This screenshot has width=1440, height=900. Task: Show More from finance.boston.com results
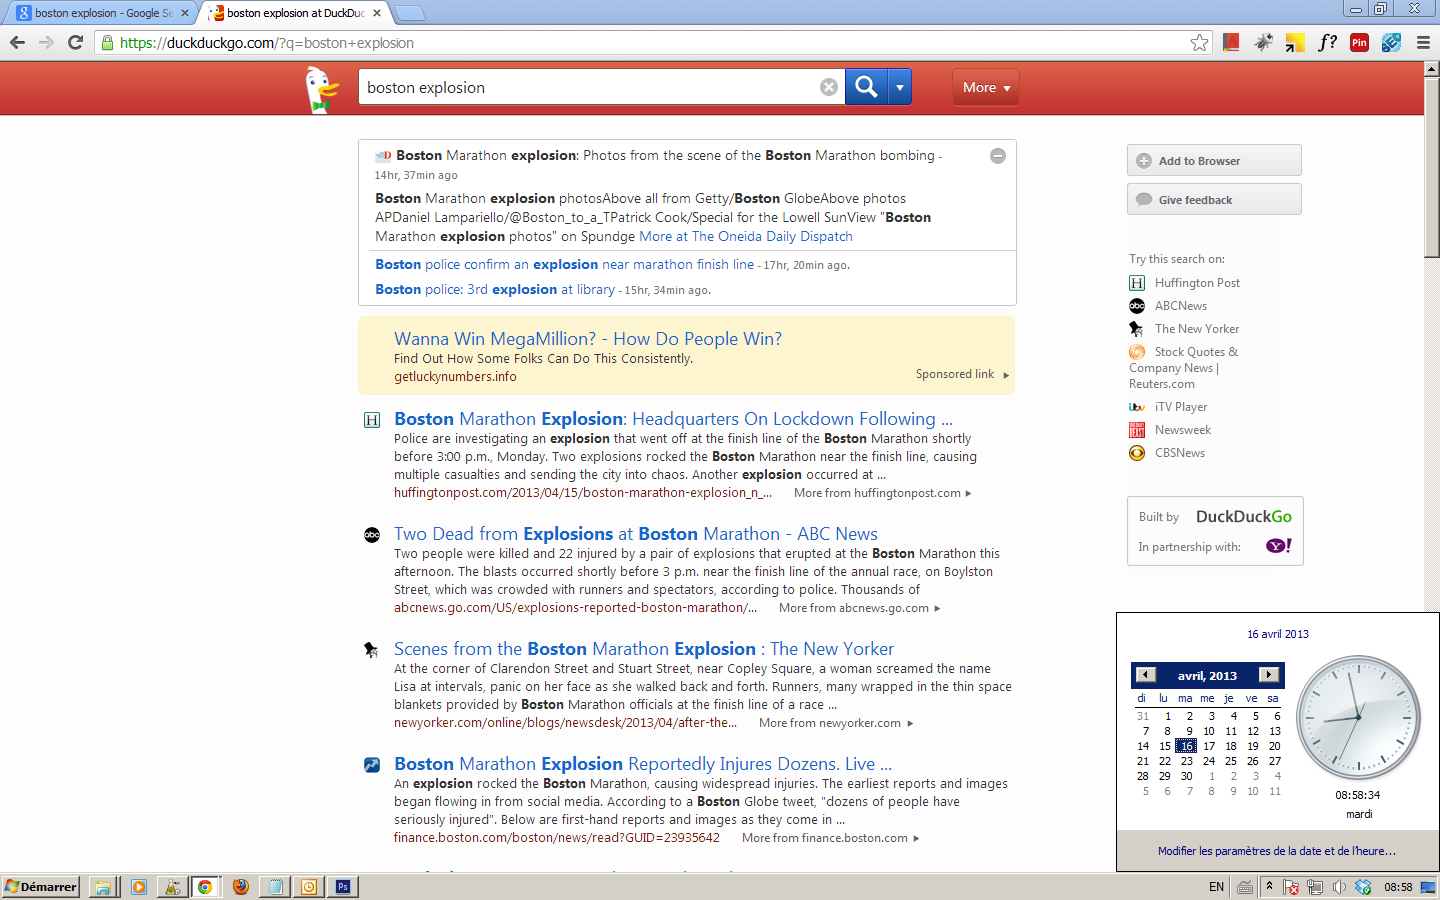pyautogui.click(x=831, y=838)
